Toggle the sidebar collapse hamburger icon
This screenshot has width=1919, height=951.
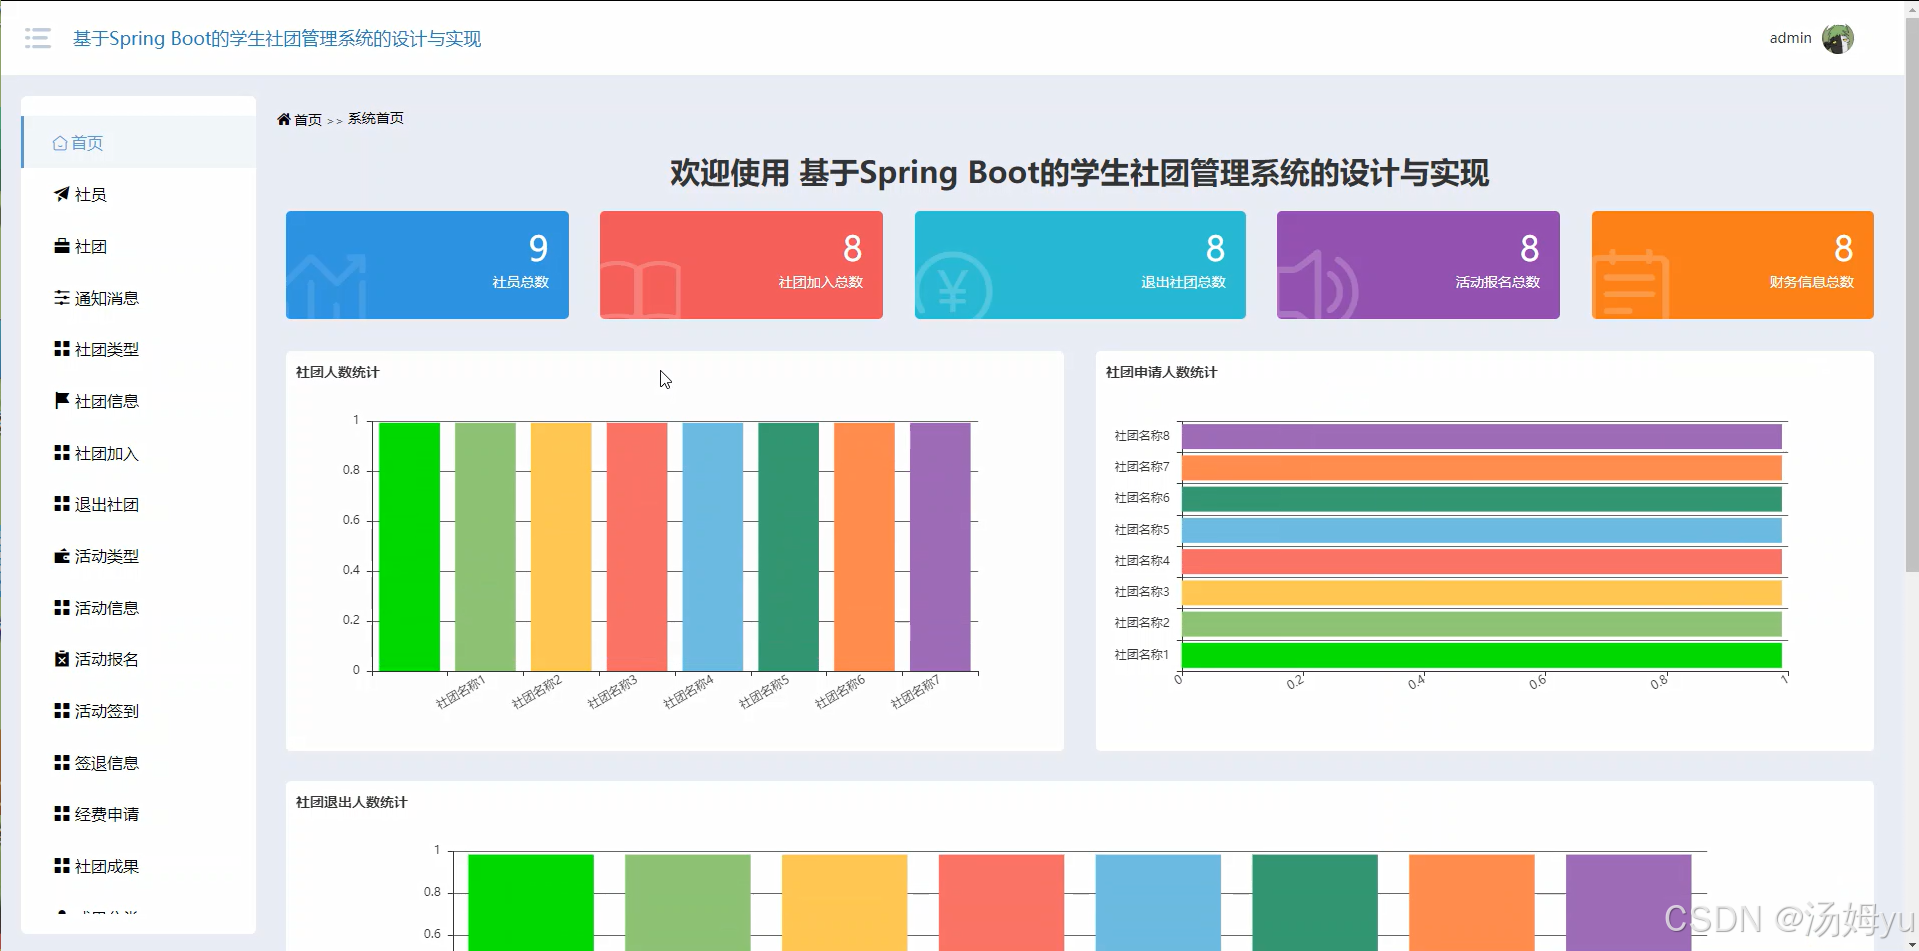[38, 38]
